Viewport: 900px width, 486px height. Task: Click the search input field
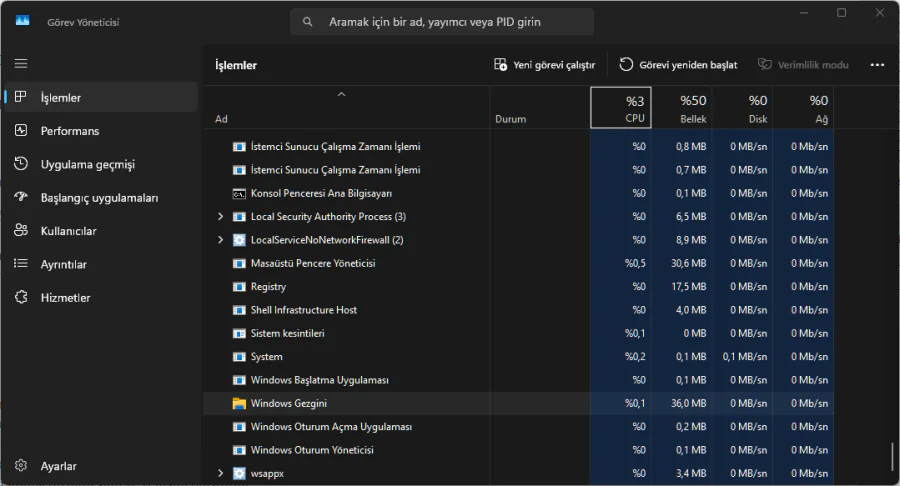(442, 22)
